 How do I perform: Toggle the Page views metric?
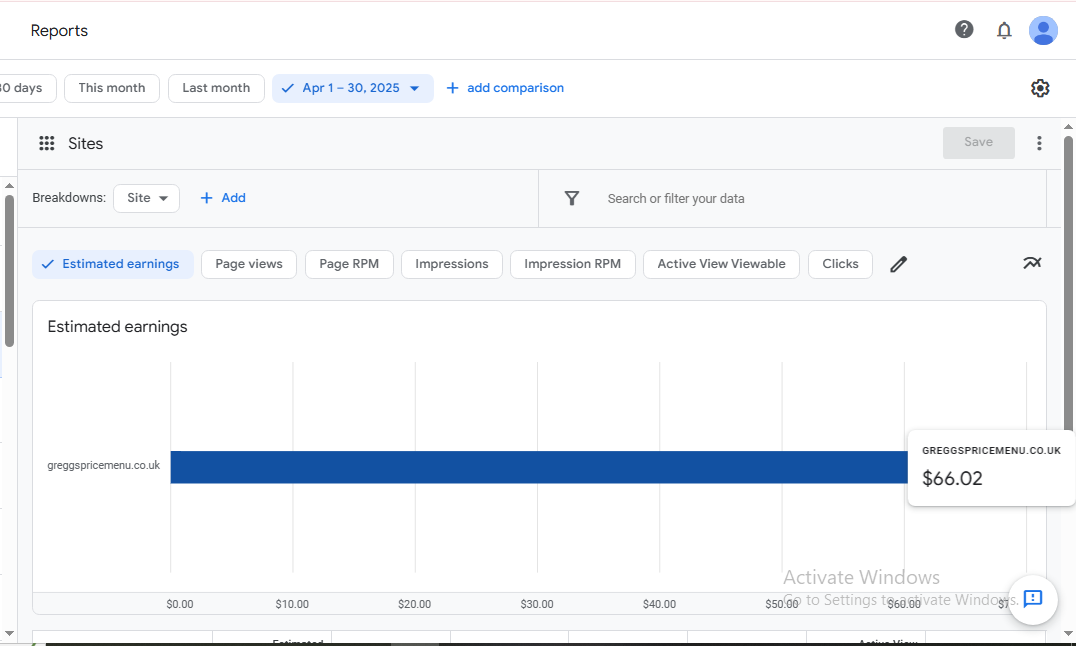click(x=248, y=264)
